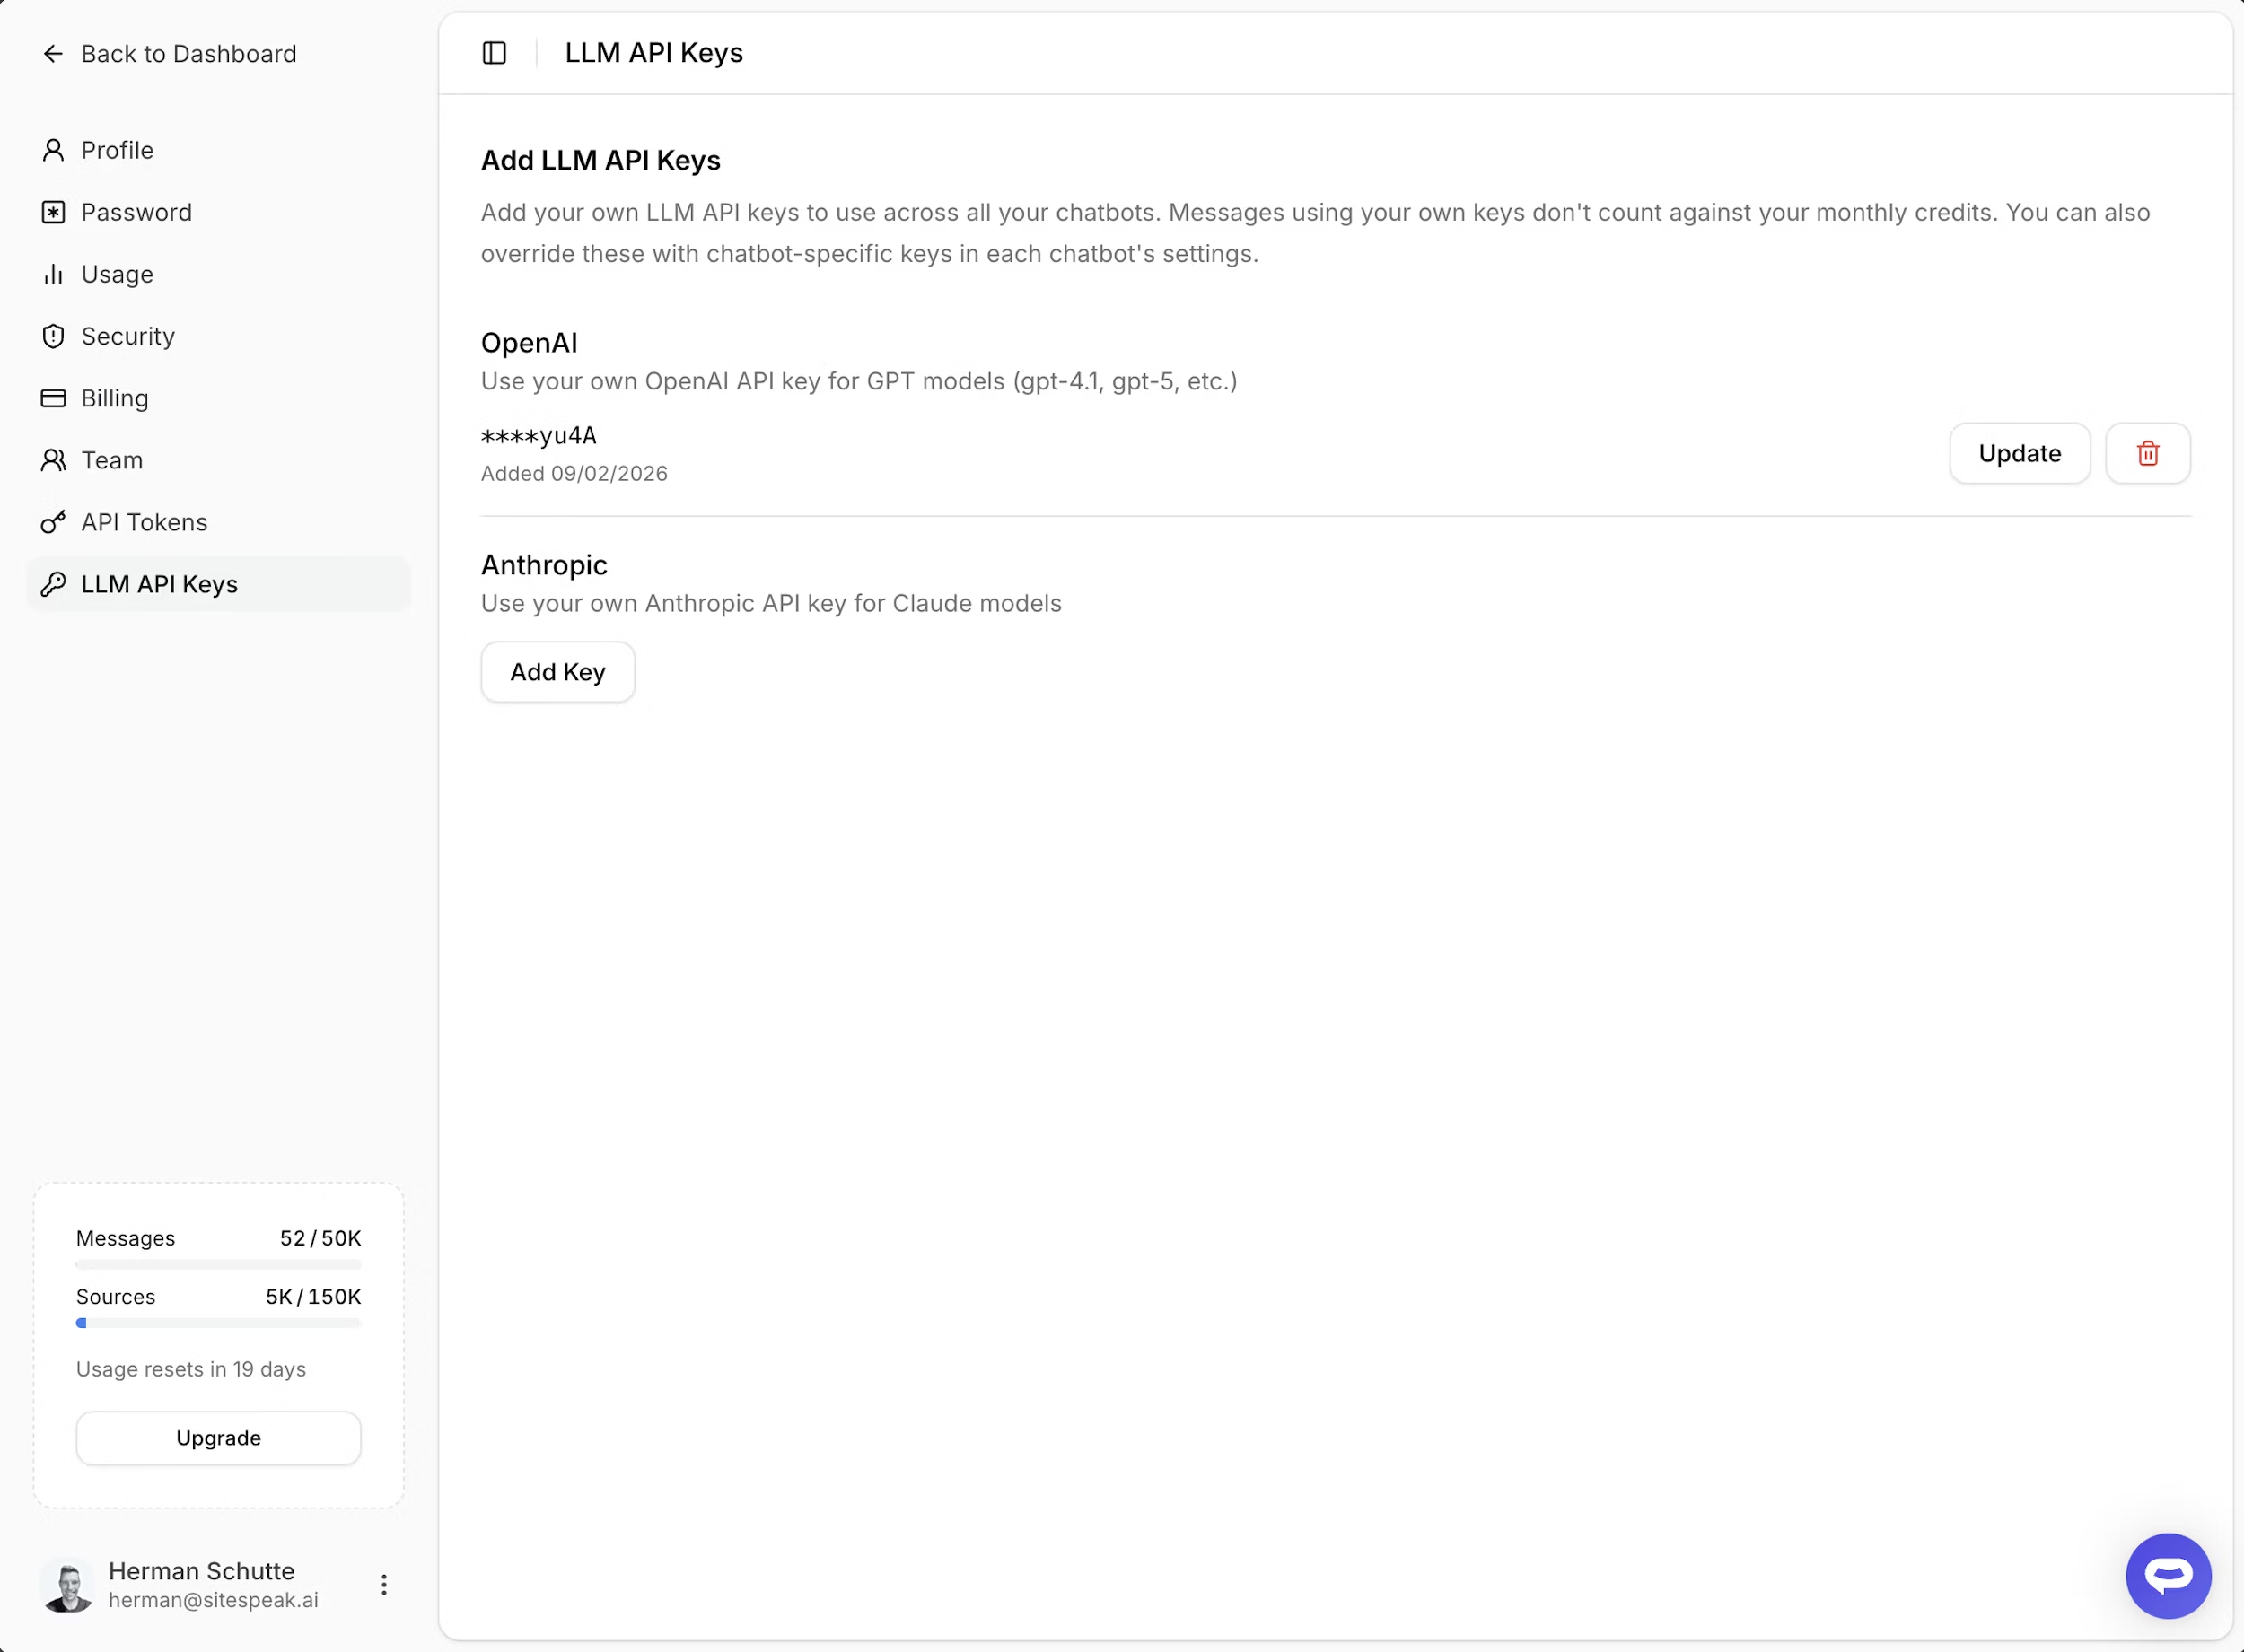Screen dimensions: 2244x1652
Task: Click the Profile person icon
Action: click(x=53, y=150)
